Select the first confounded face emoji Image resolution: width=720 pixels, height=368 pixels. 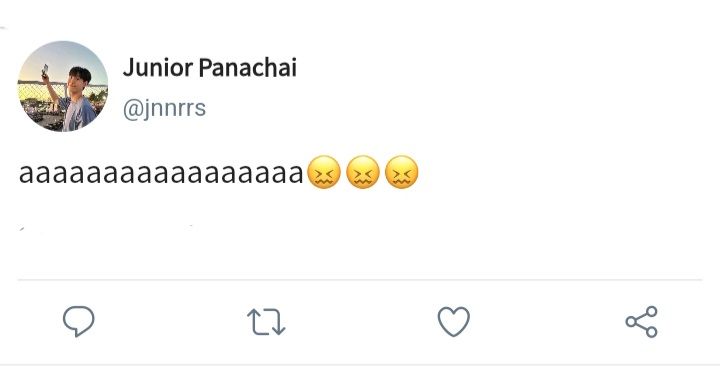coord(324,172)
